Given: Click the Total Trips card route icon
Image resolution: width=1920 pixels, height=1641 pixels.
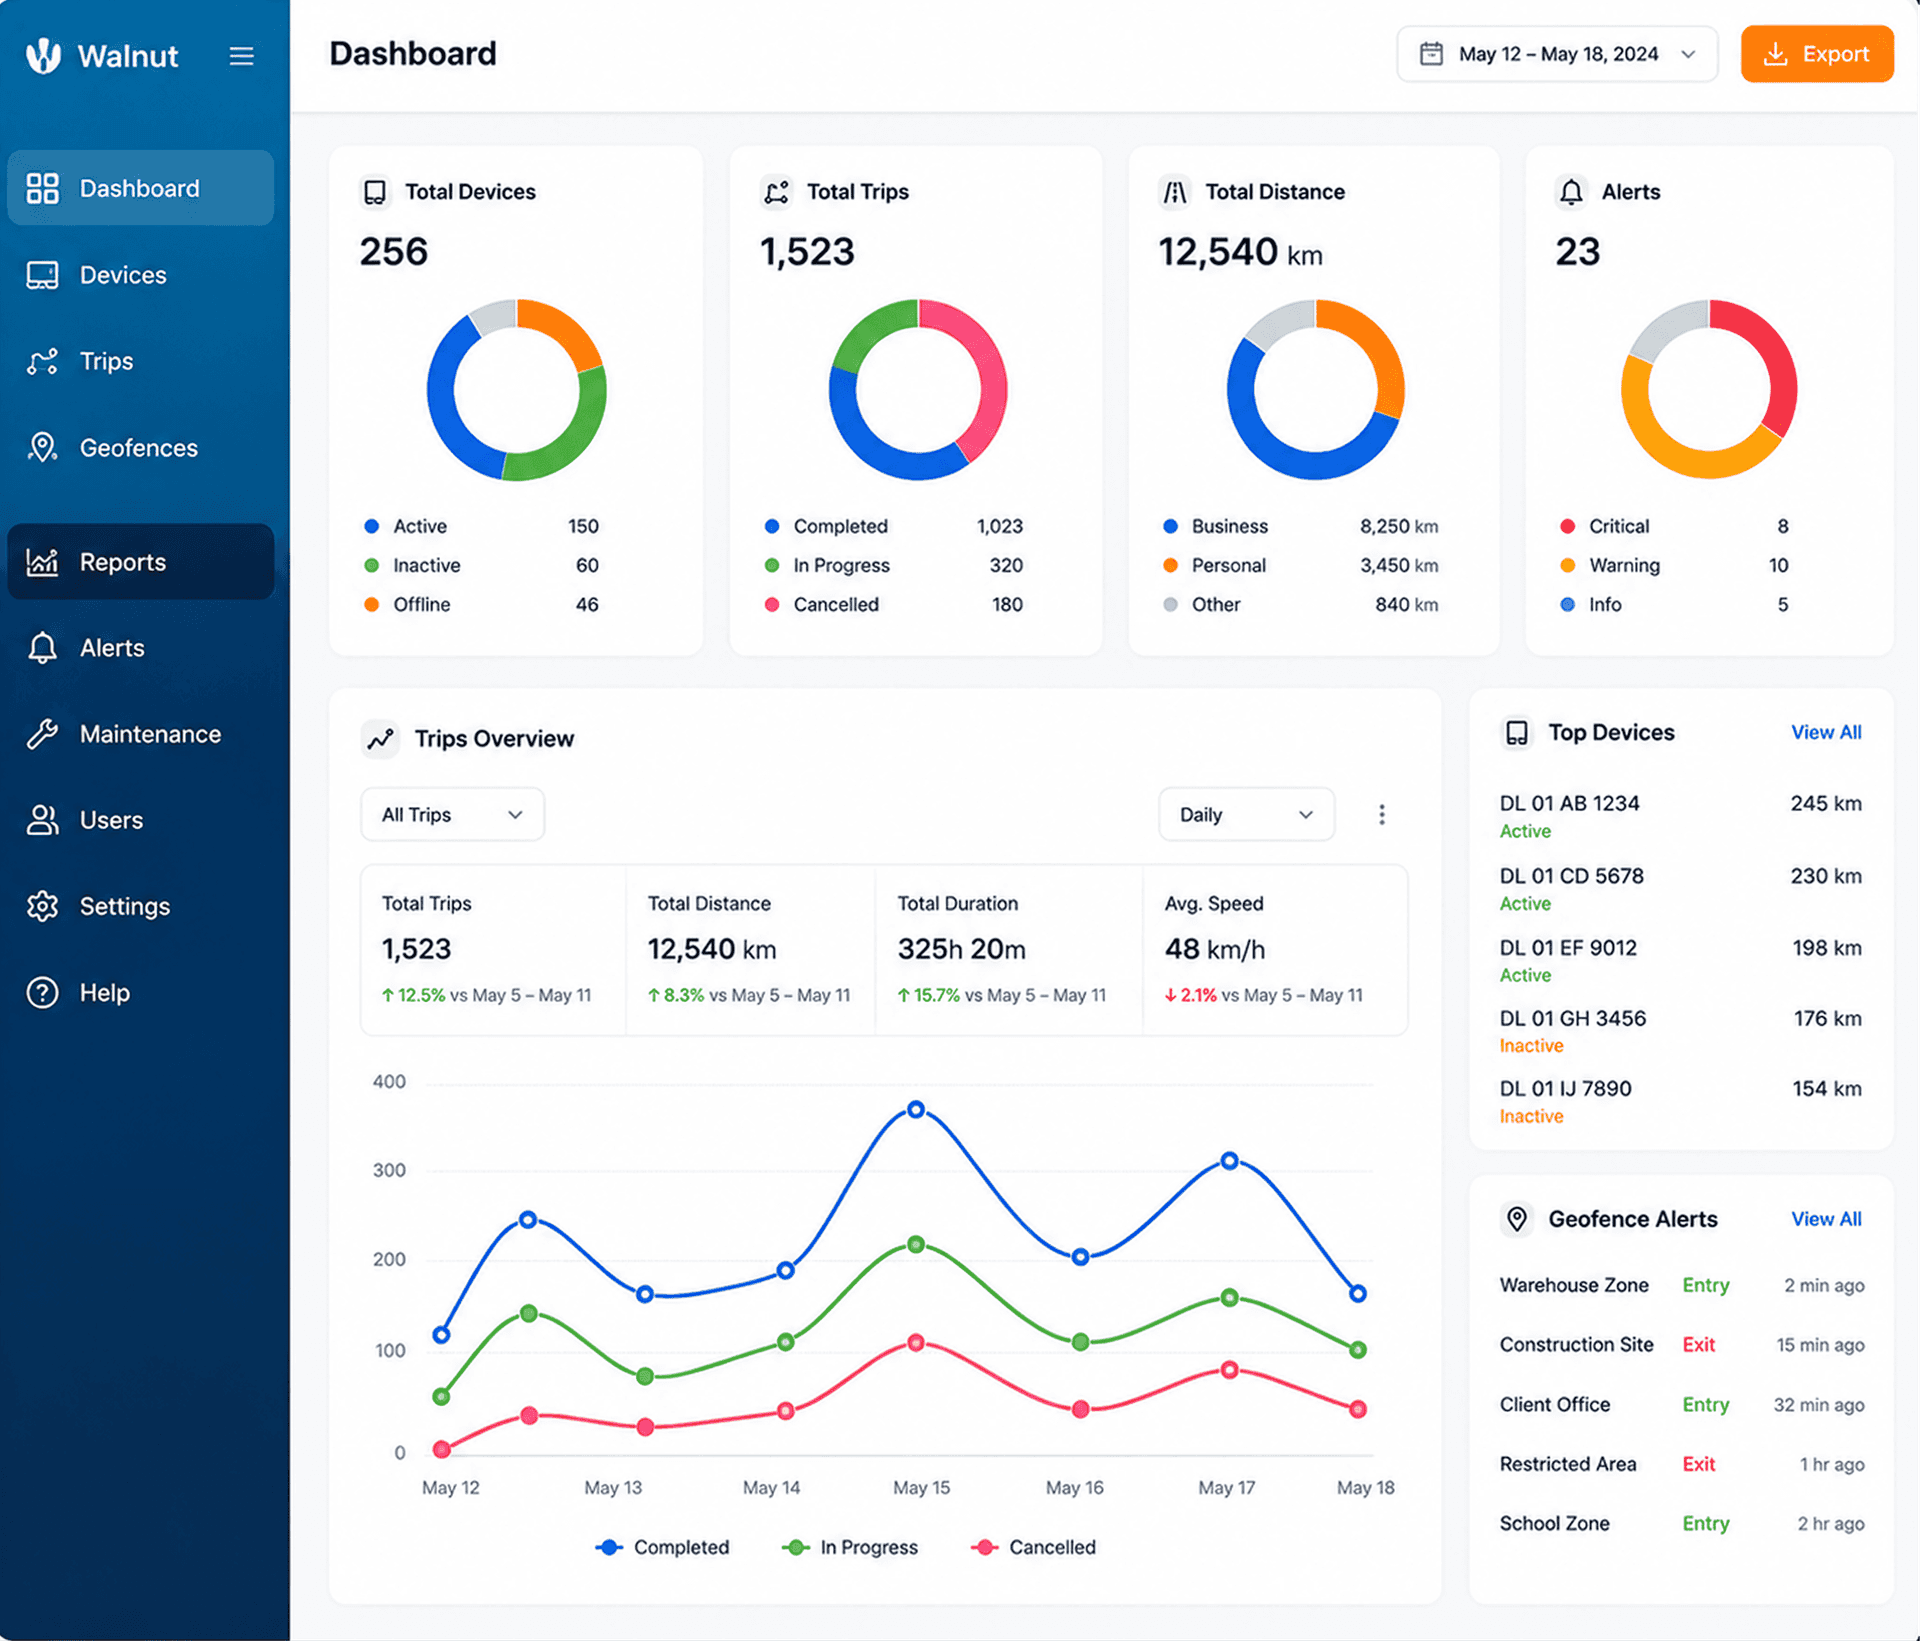Looking at the screenshot, I should tap(777, 192).
